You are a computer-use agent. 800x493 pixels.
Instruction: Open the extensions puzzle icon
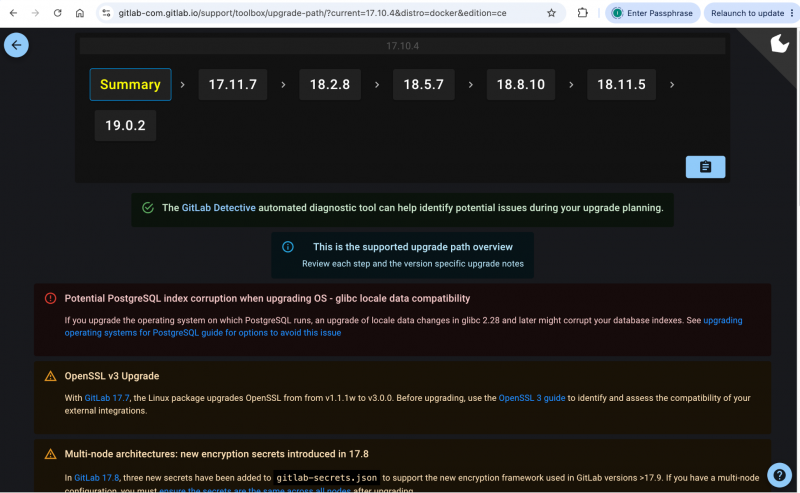582,13
